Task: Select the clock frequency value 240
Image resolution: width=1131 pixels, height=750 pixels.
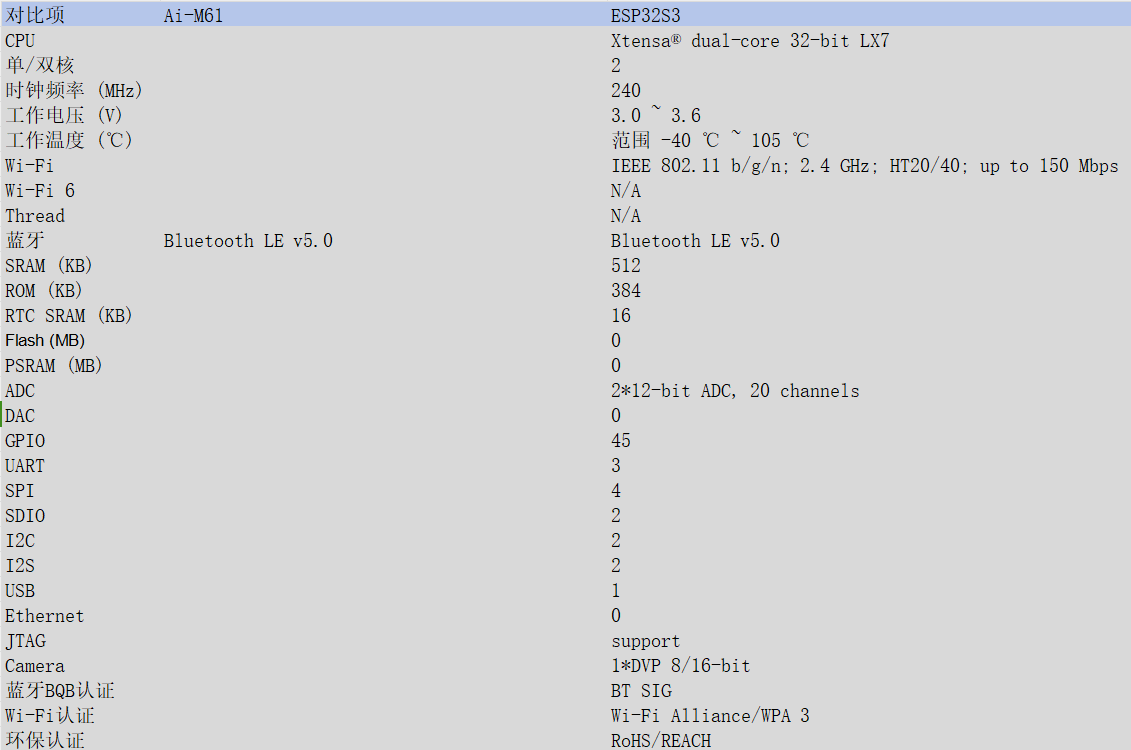Action: 625,90
